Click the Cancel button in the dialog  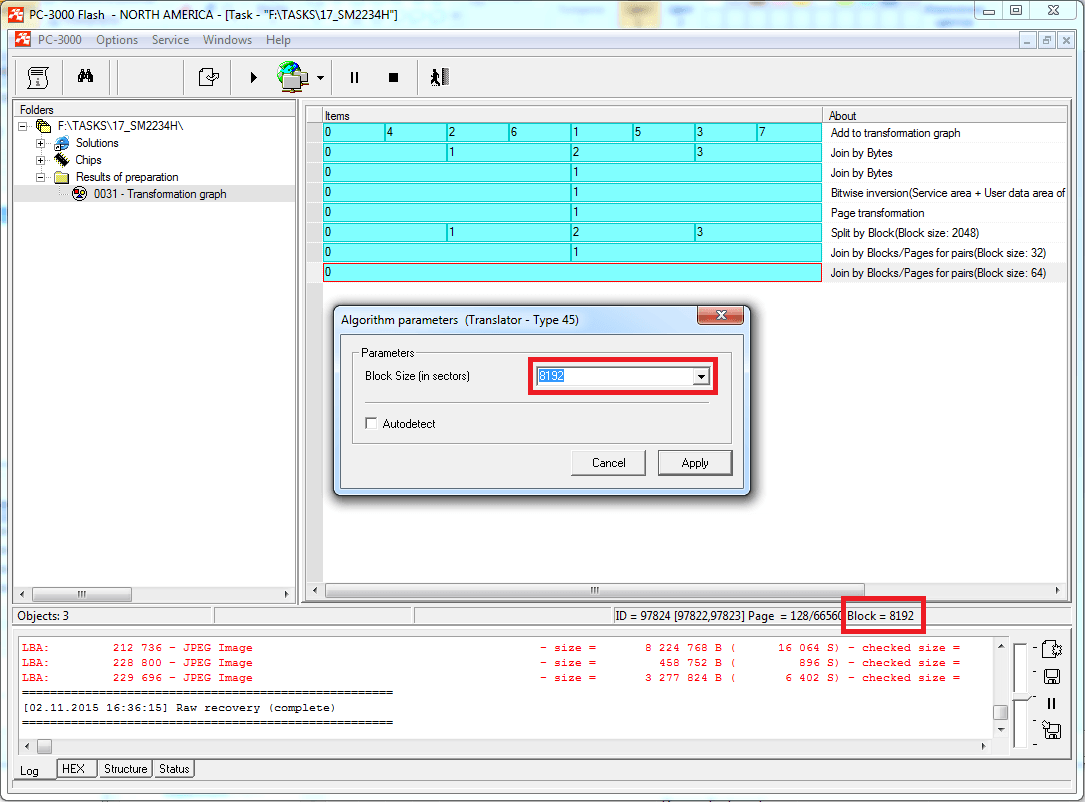click(x=608, y=463)
